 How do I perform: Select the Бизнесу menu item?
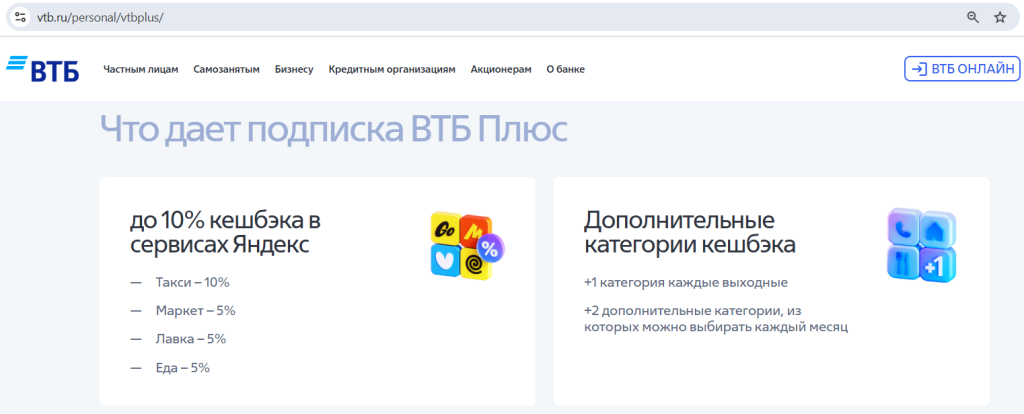click(294, 69)
